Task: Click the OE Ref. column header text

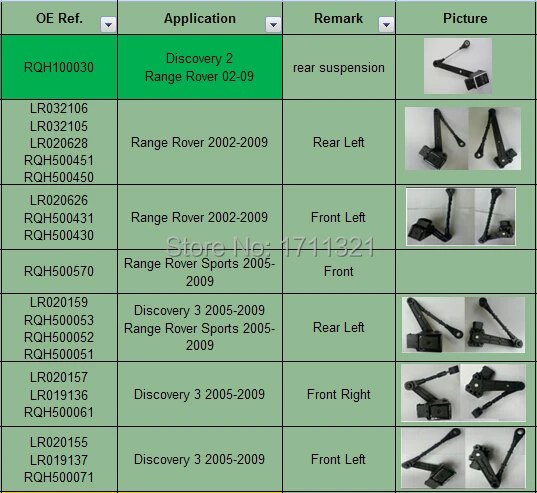Action: [x=59, y=18]
